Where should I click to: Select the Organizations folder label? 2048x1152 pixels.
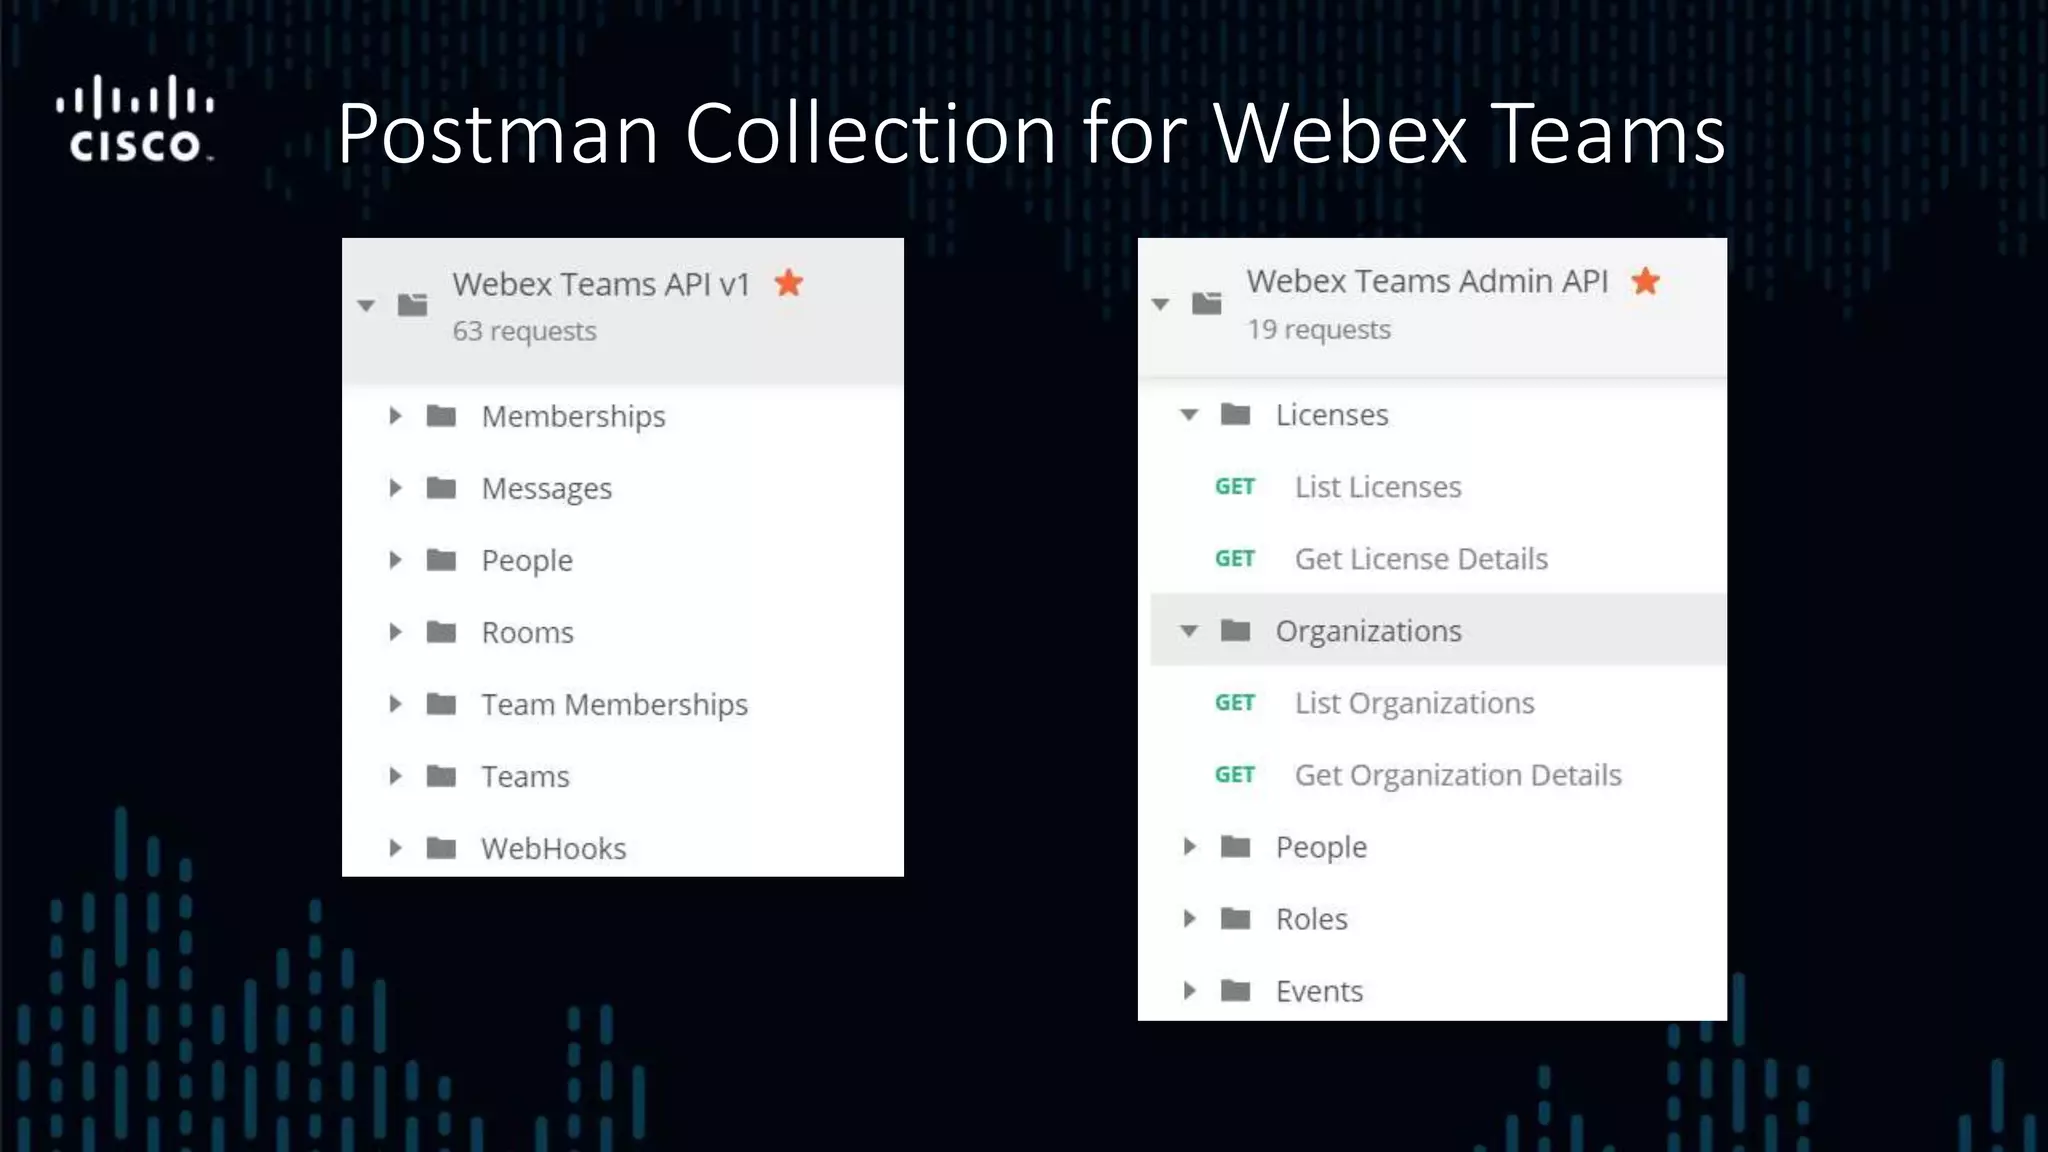click(x=1368, y=631)
